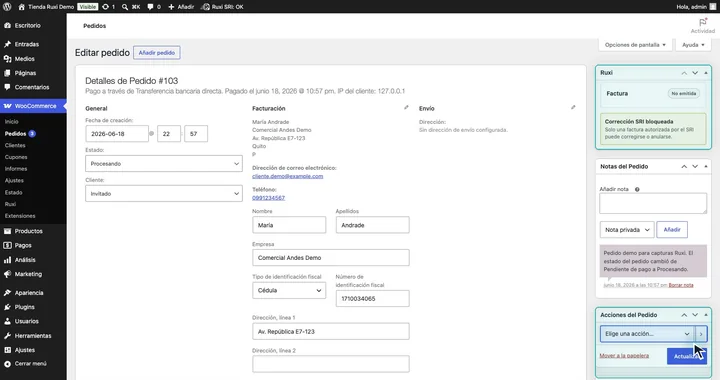Toggle Notas del Pedido panel collapse triangle
Screen dimensions: 720x380
[x=706, y=167]
